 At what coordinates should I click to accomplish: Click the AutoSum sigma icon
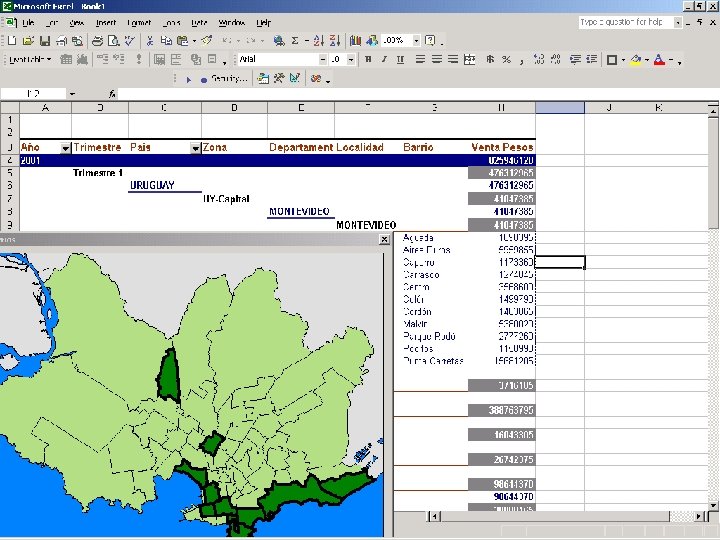294,41
